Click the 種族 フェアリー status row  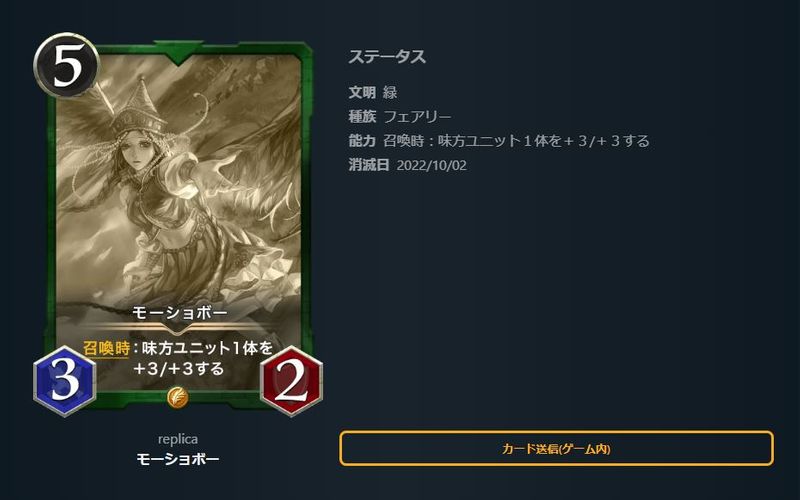point(400,117)
